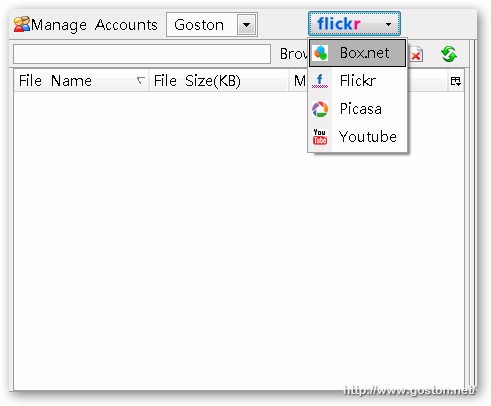Click the YouTube logo icon in menu
The height and width of the screenshot is (406, 491).
320,137
